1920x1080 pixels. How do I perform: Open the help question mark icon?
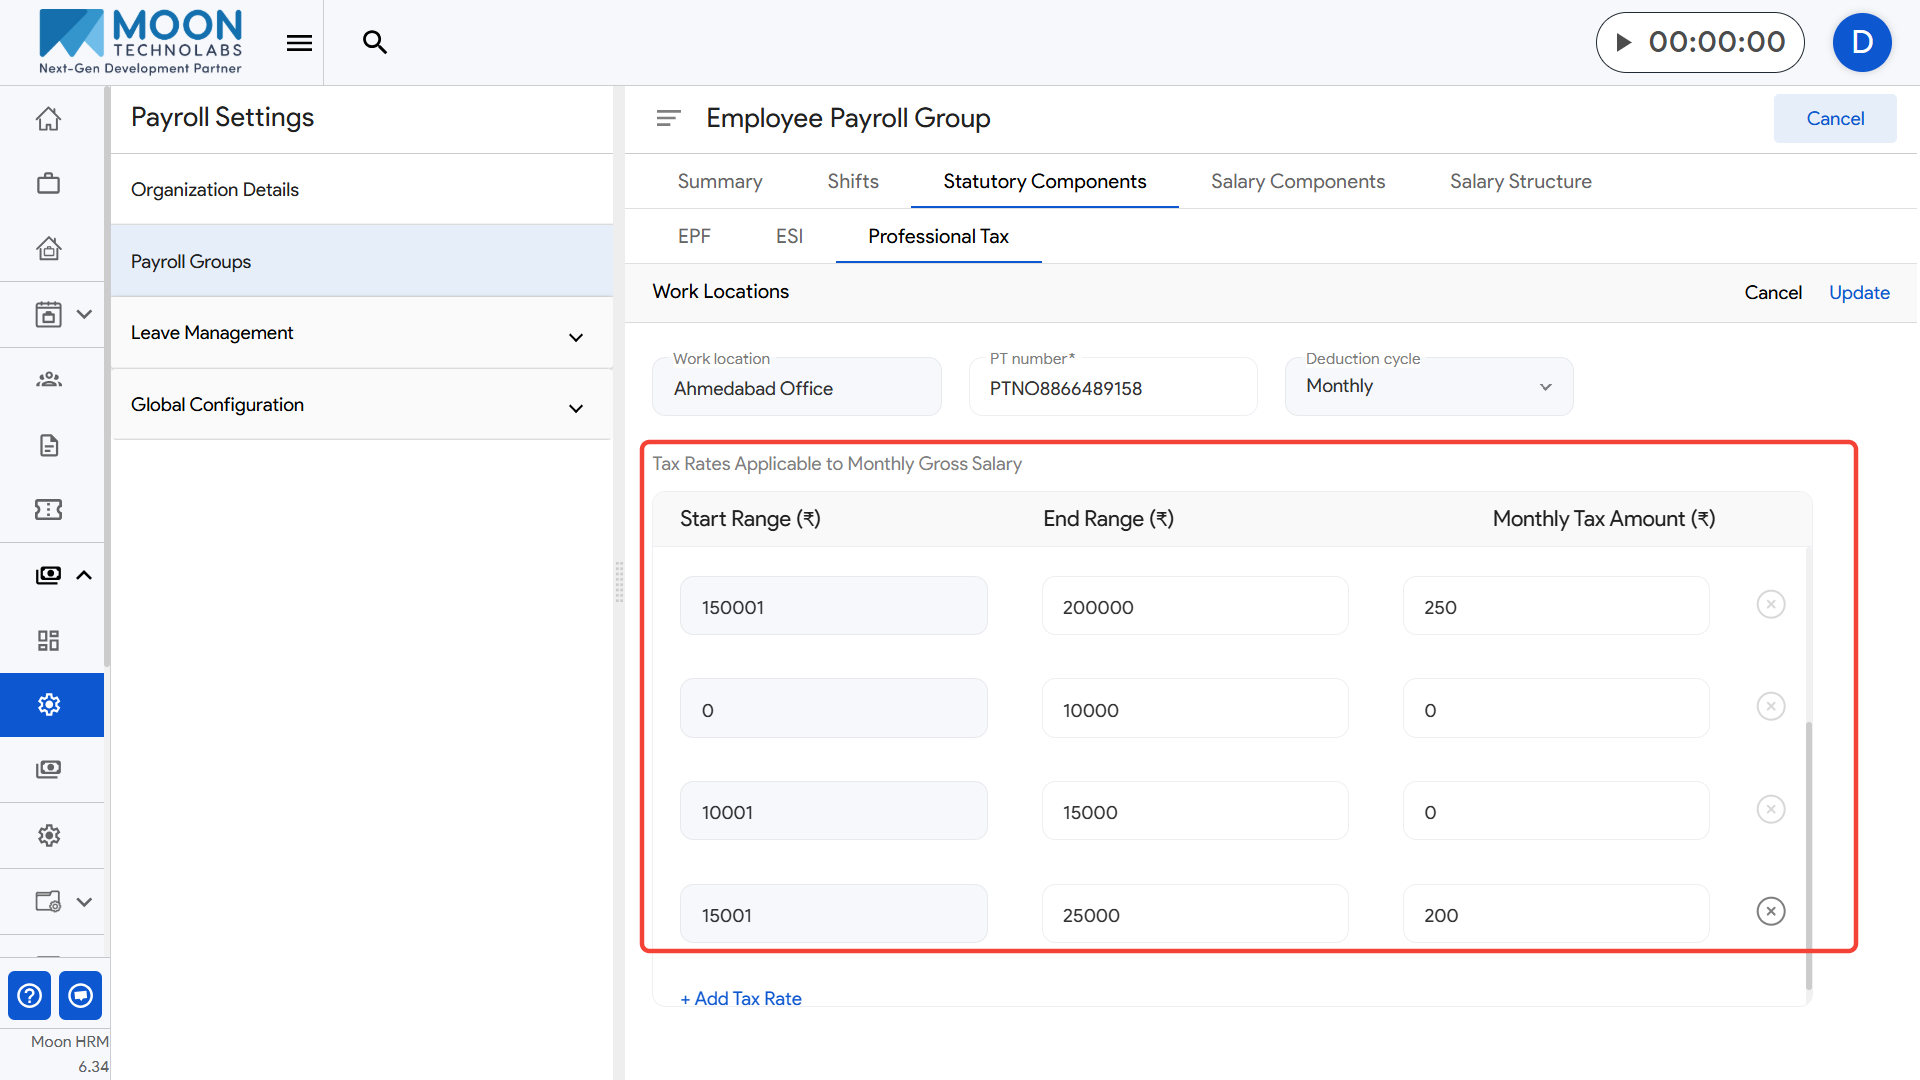click(30, 995)
